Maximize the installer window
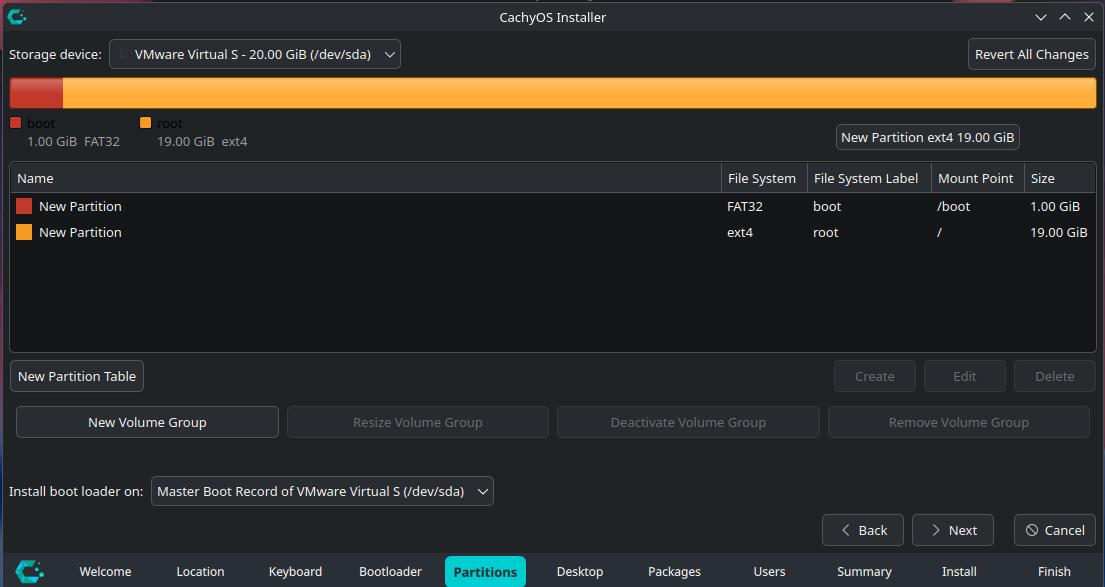Viewport: 1105px width, 587px height. pyautogui.click(x=1065, y=17)
